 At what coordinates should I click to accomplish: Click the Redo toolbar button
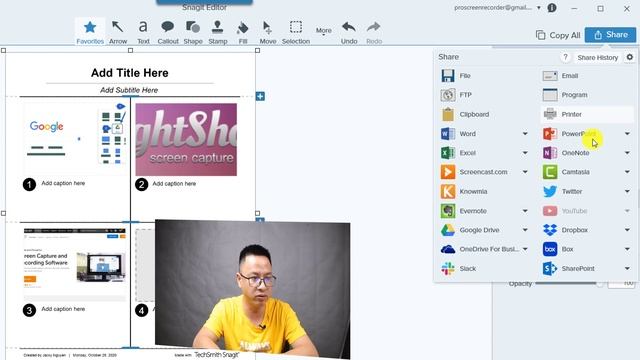(374, 32)
